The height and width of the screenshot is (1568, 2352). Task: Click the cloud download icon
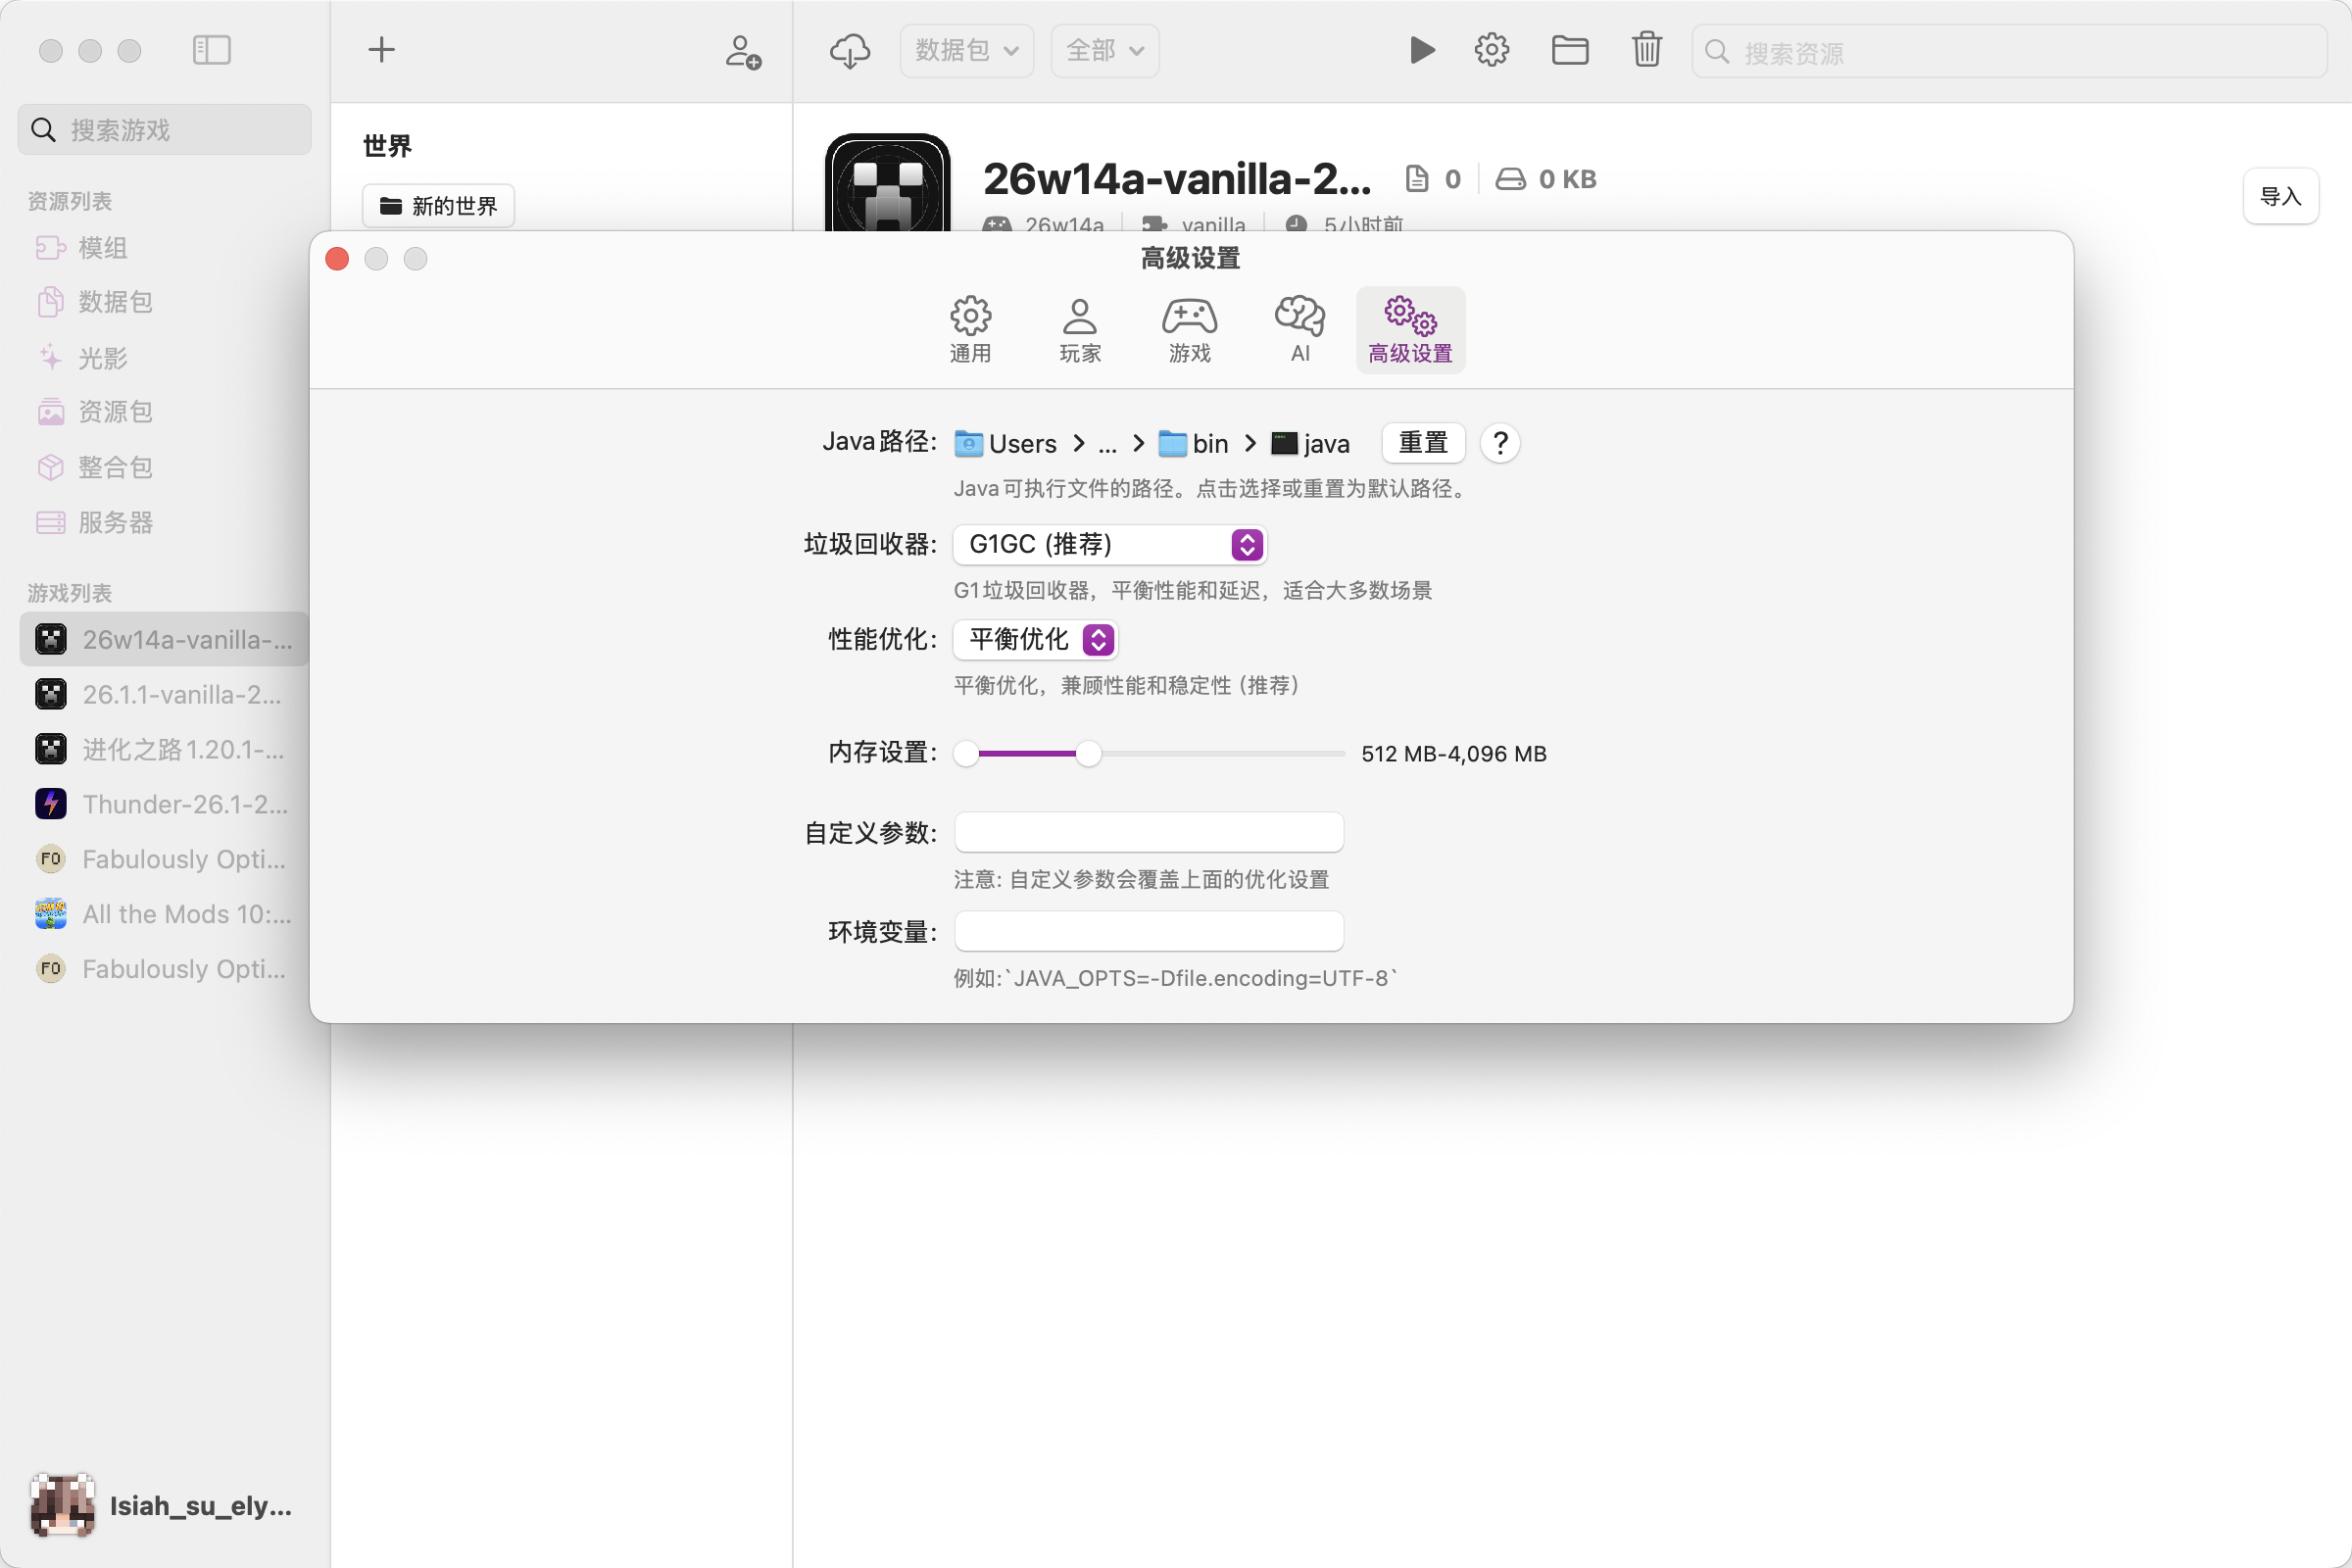848,50
